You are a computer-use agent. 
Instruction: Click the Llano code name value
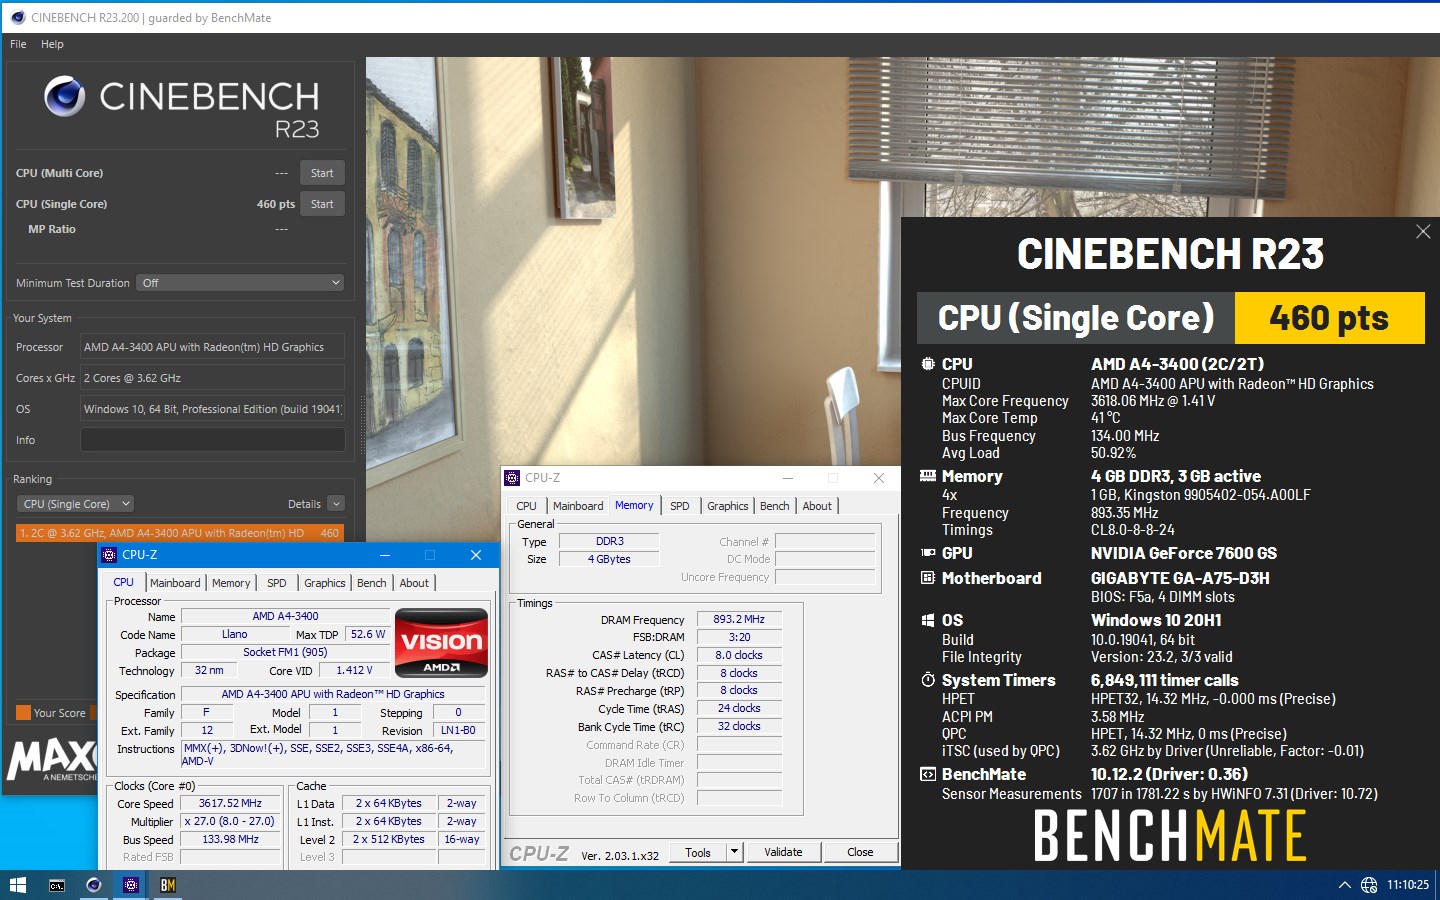[x=235, y=634]
